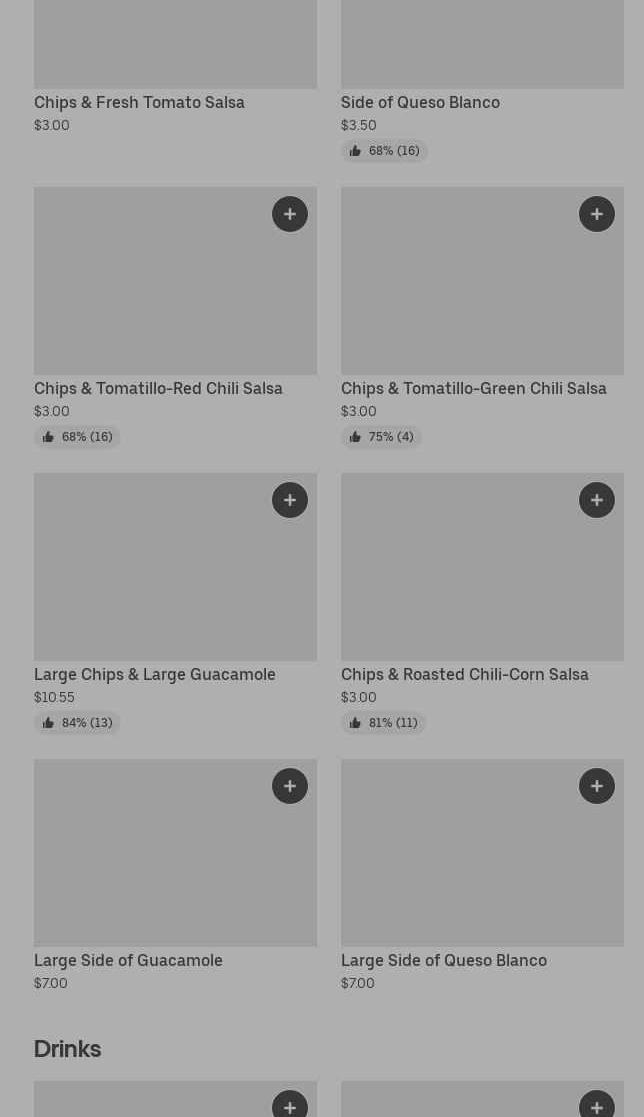Click the 81% (11) rating badge

[x=383, y=723]
